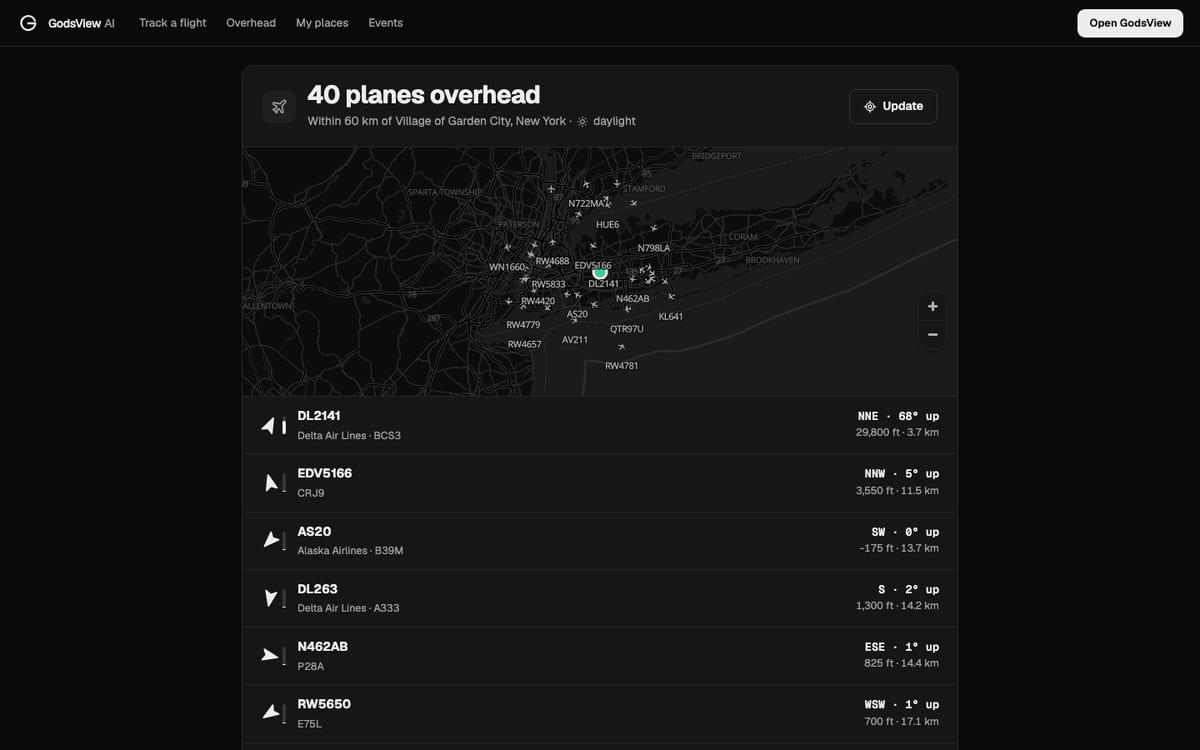
Task: Click the airplane icon beside planes overhead heading
Action: click(279, 107)
